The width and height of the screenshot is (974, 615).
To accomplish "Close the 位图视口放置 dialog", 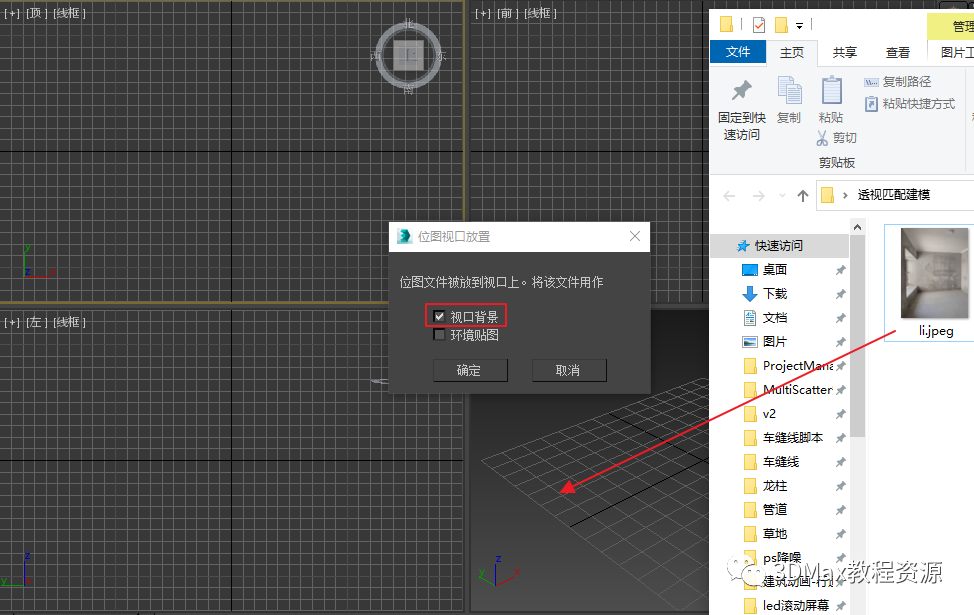I will point(635,236).
